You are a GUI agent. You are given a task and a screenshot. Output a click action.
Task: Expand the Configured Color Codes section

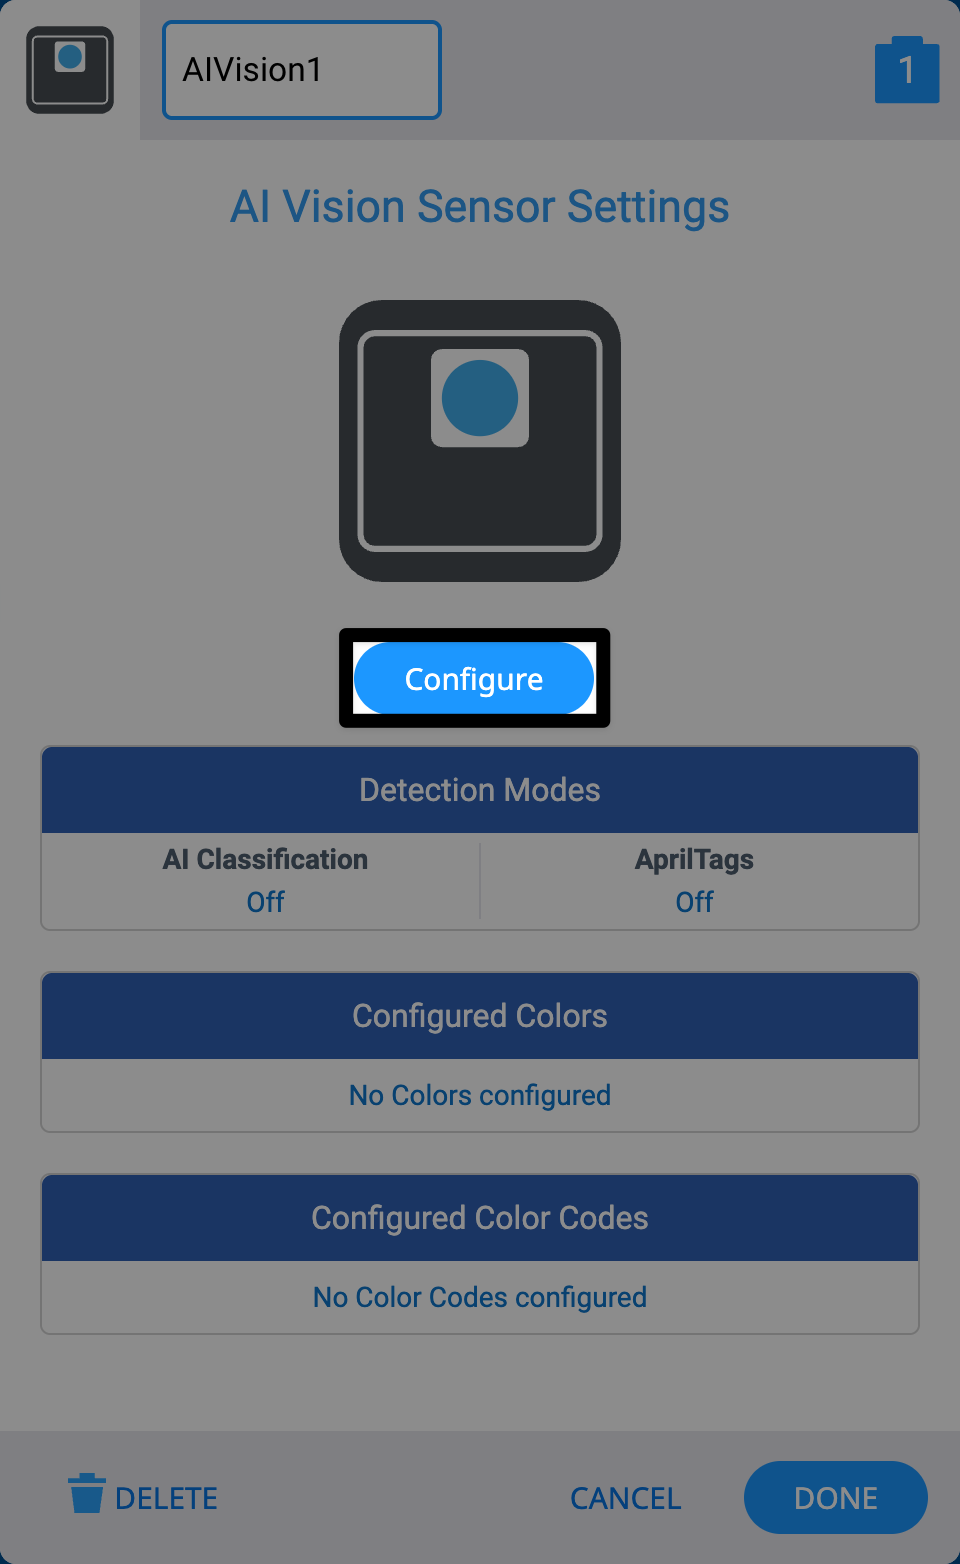pos(480,1218)
